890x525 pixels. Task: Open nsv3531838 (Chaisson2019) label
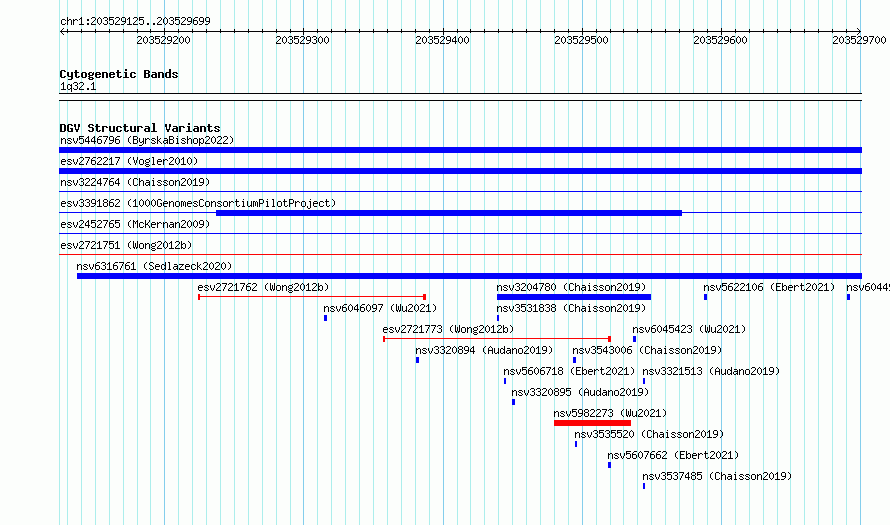click(572, 308)
